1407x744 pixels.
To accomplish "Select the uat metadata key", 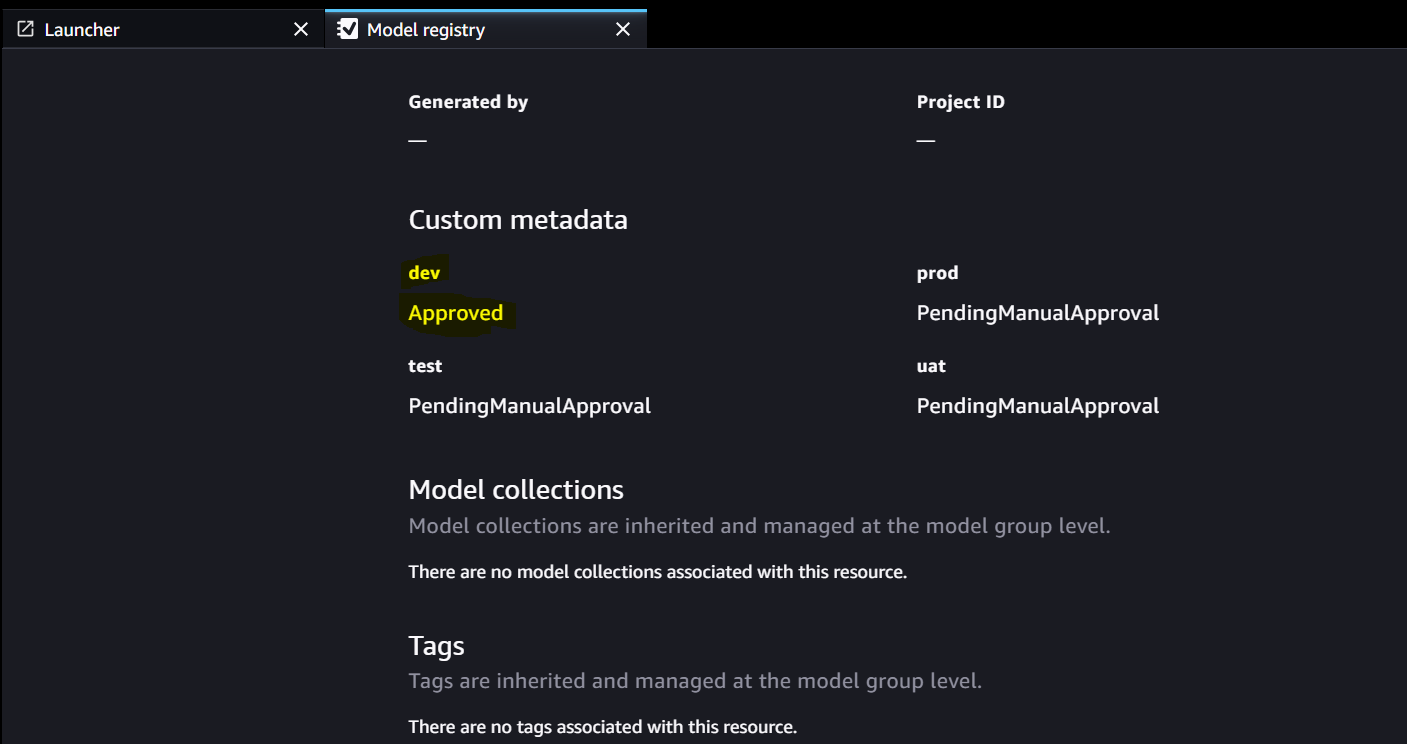I will click(x=931, y=365).
